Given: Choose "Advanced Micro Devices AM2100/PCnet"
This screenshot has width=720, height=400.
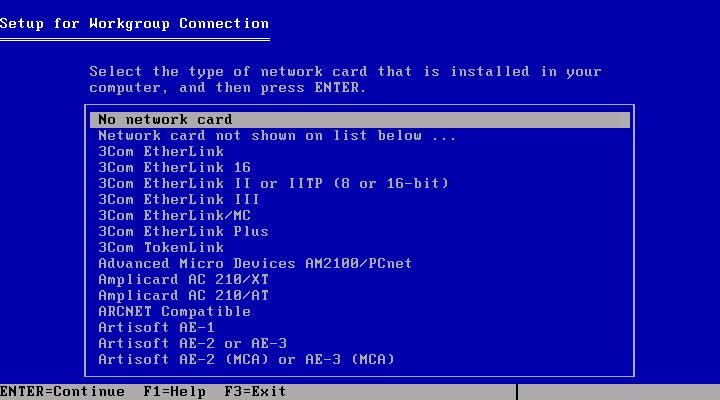Looking at the screenshot, I should pos(255,264).
